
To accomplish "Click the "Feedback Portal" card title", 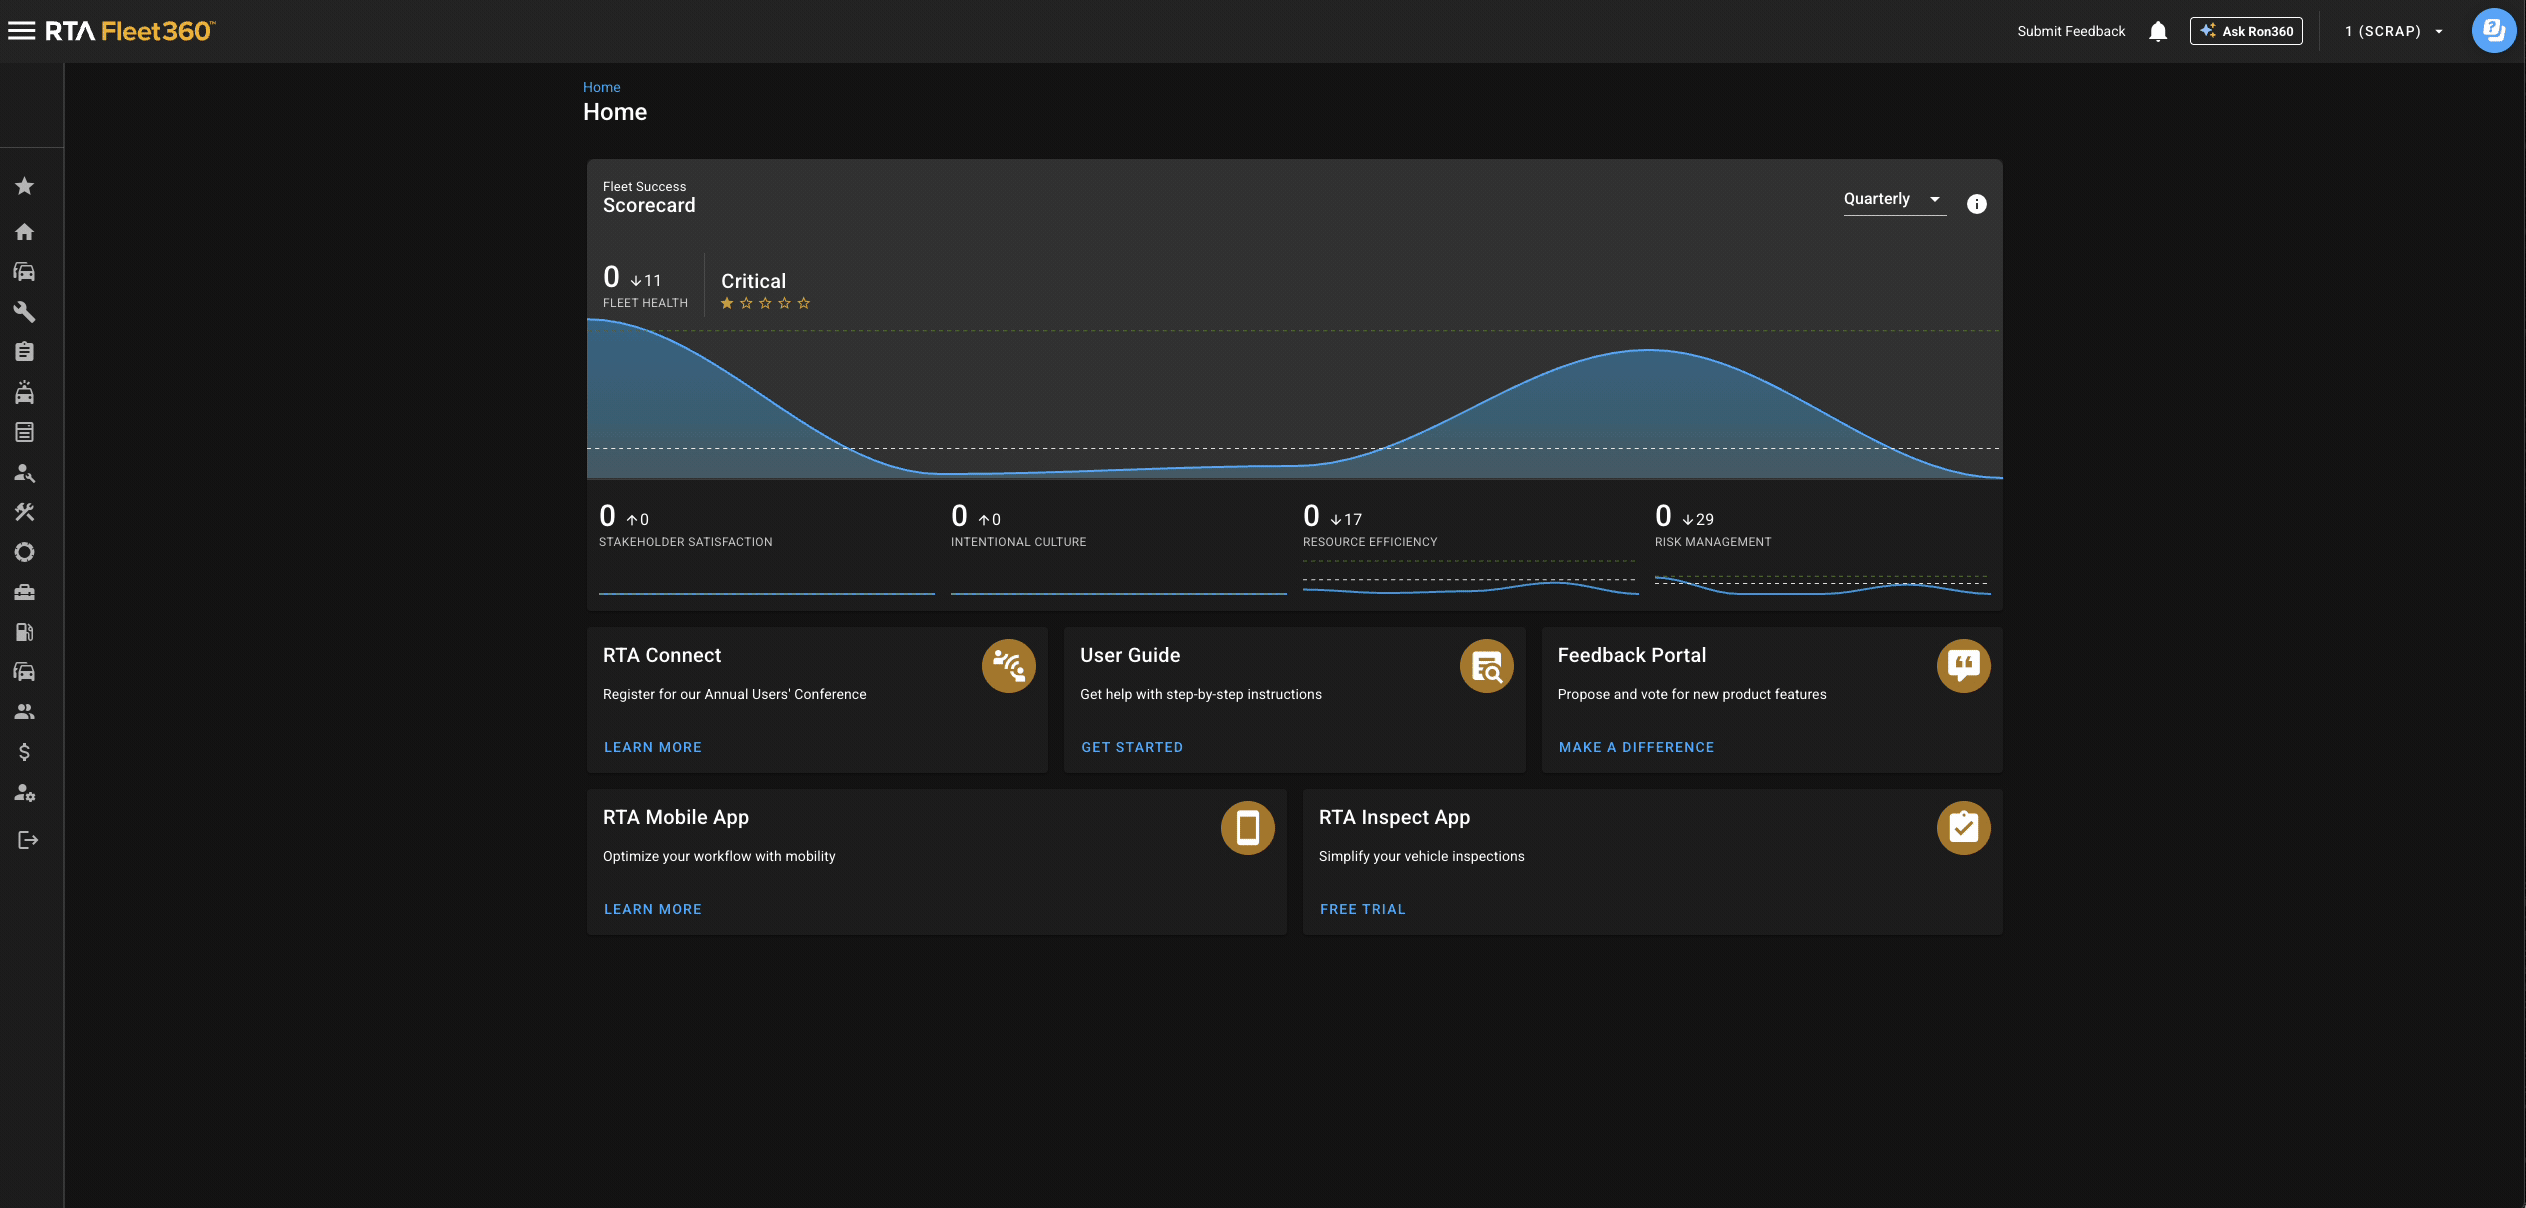I will pos(1632,655).
